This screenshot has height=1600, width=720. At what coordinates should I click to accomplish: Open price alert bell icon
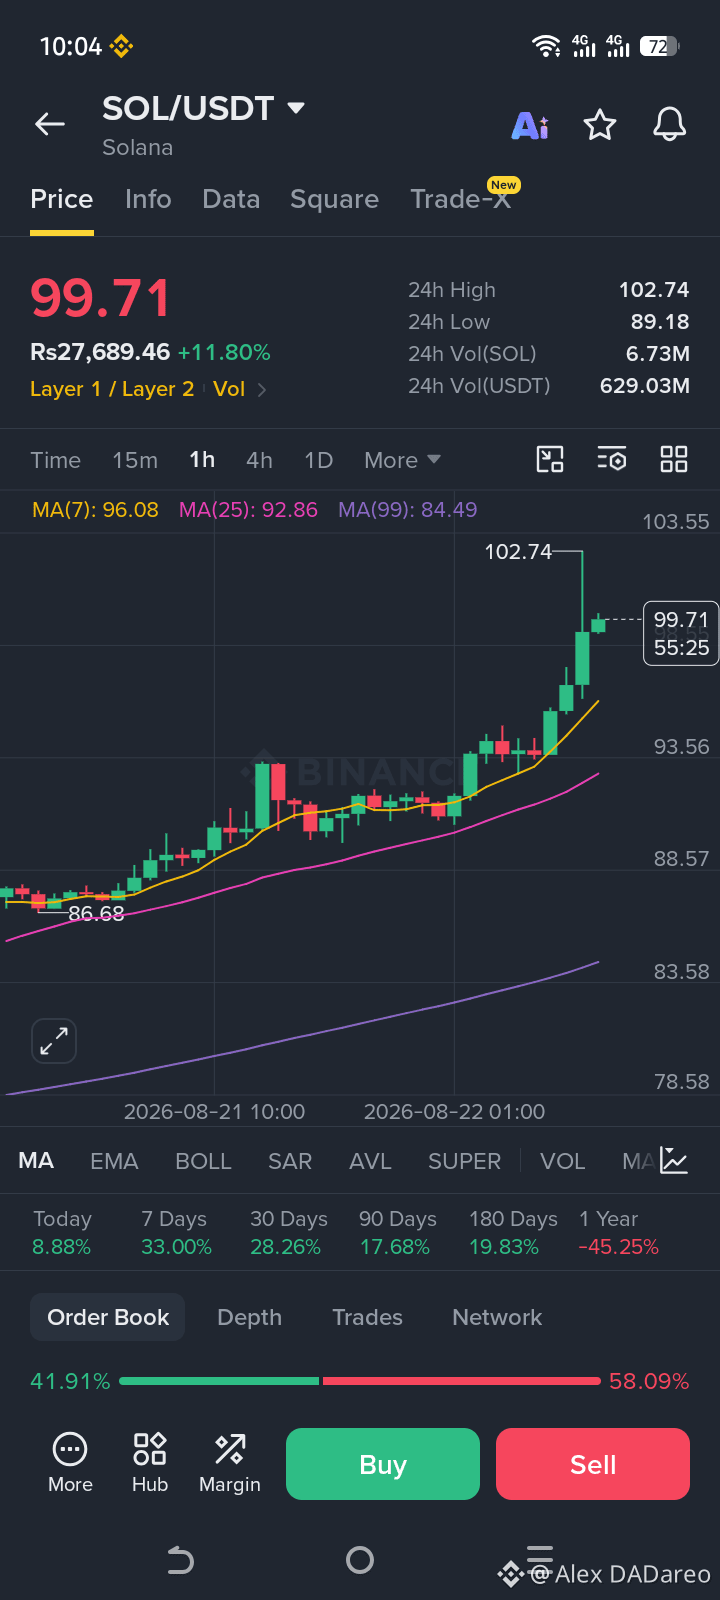click(670, 125)
